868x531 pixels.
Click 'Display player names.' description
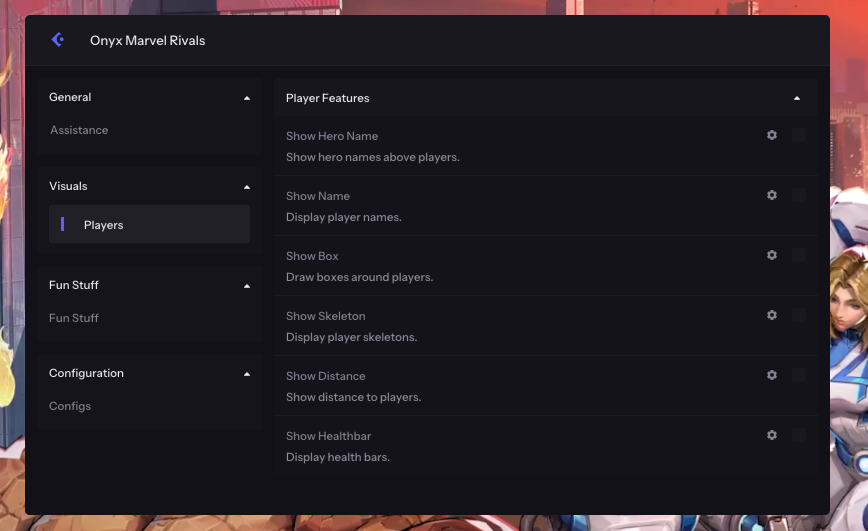(344, 217)
